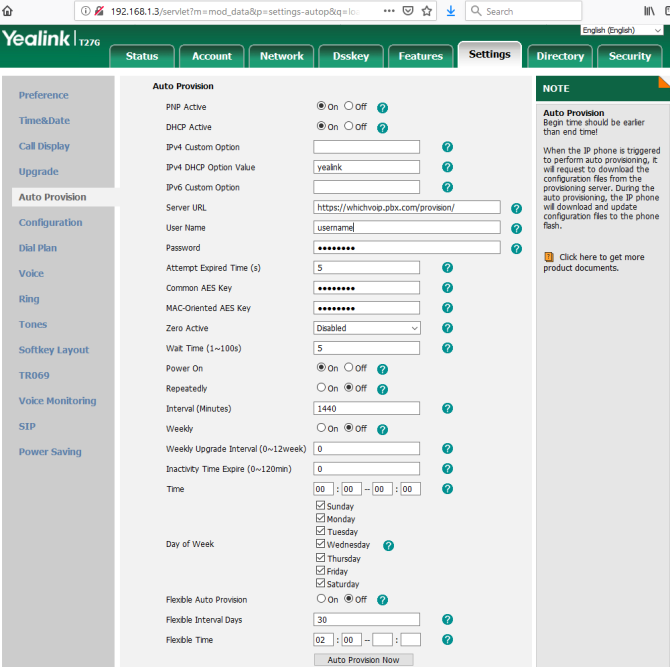This screenshot has width=670, height=667.
Task: Set DHCP Active to Off
Action: coord(349,126)
